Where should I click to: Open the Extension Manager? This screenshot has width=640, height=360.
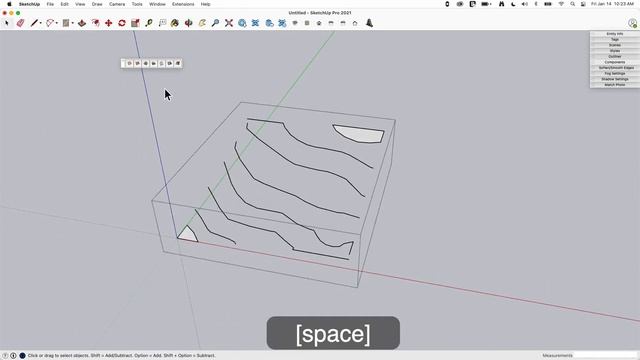pyautogui.click(x=282, y=23)
